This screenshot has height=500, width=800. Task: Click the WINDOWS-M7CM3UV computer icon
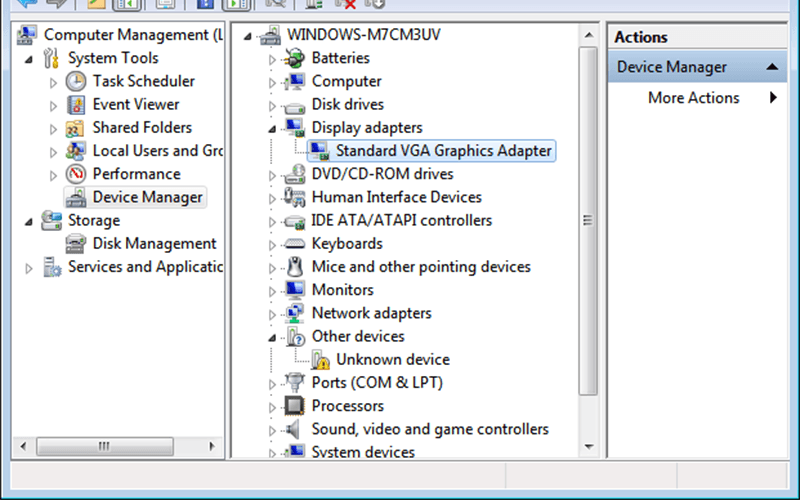point(270,35)
